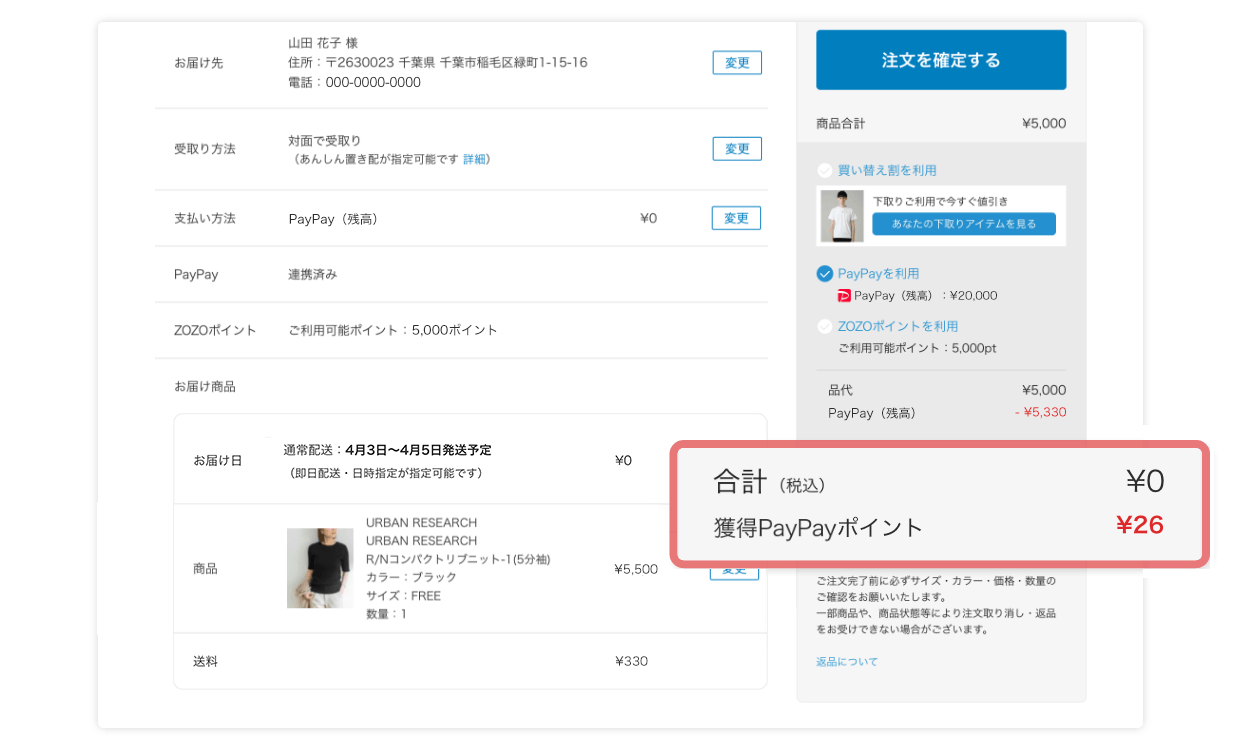
Task: Click the white T-shirt trade-in thumbnail
Action: point(842,216)
